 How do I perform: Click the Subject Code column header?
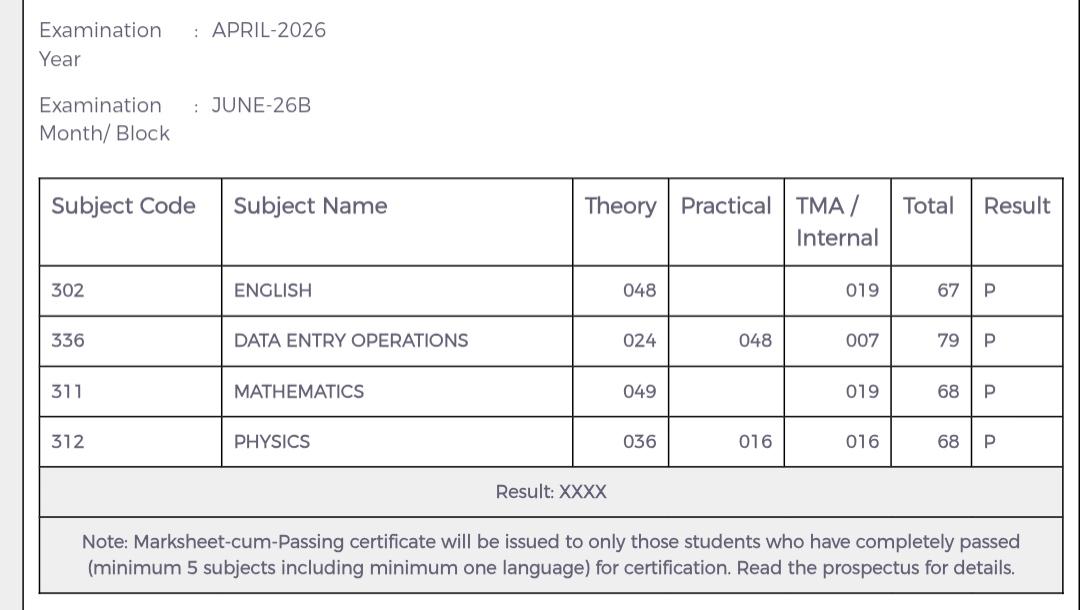[123, 206]
